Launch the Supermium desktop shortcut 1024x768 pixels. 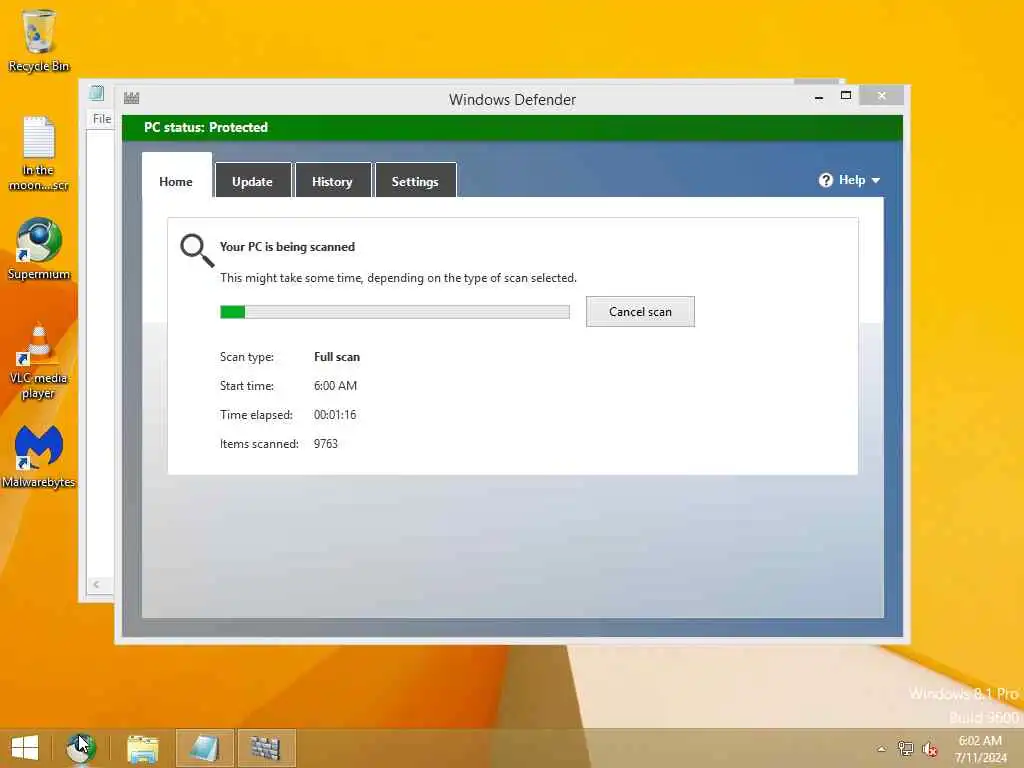pos(39,249)
